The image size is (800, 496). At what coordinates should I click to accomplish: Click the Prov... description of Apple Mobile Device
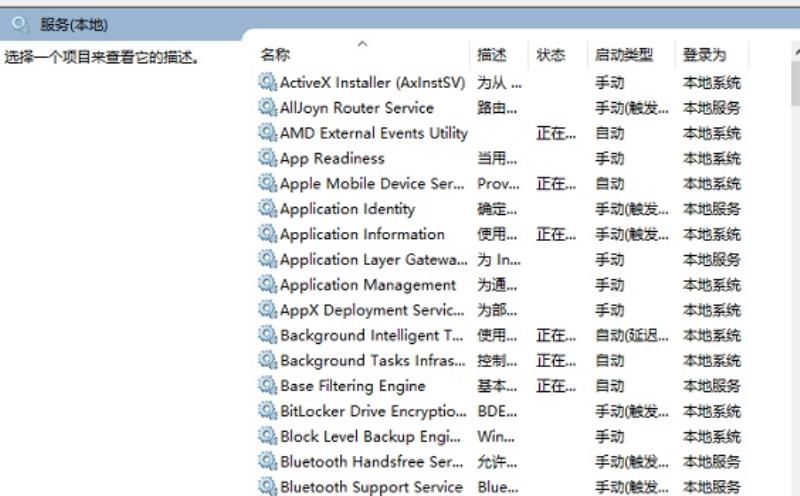coord(498,184)
